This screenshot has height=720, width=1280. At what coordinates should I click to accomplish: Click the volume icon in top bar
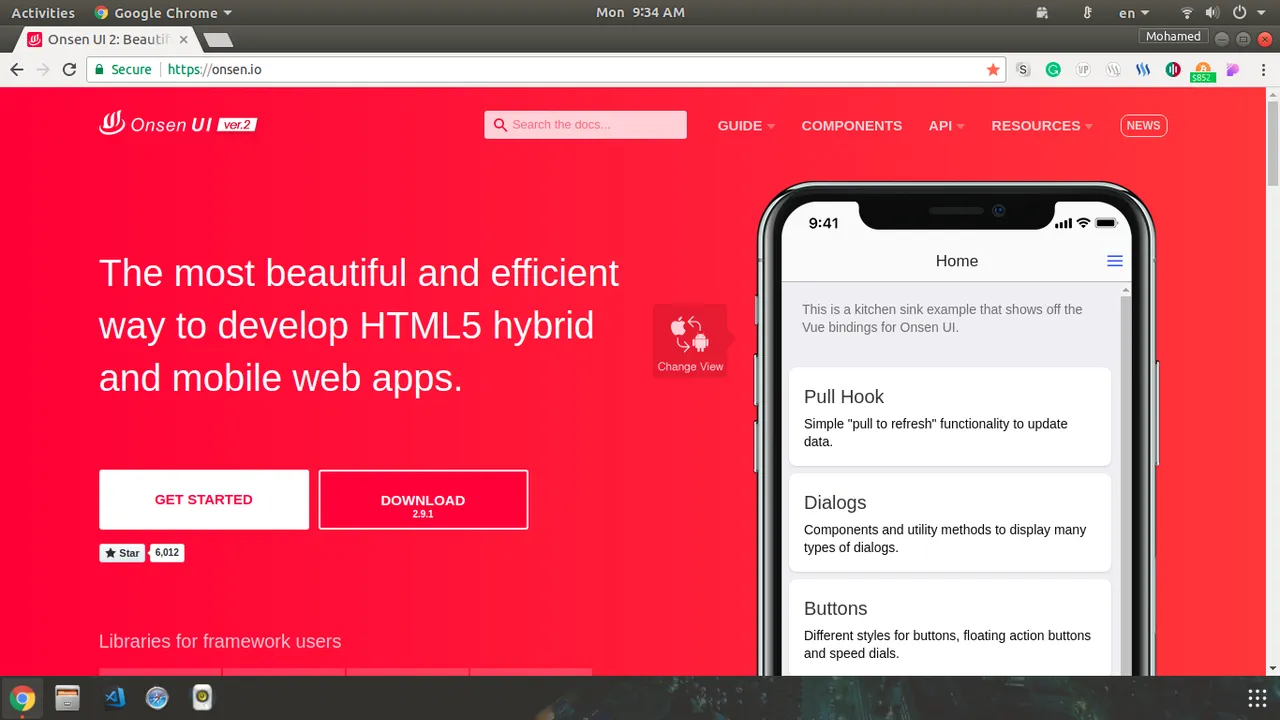[1212, 13]
